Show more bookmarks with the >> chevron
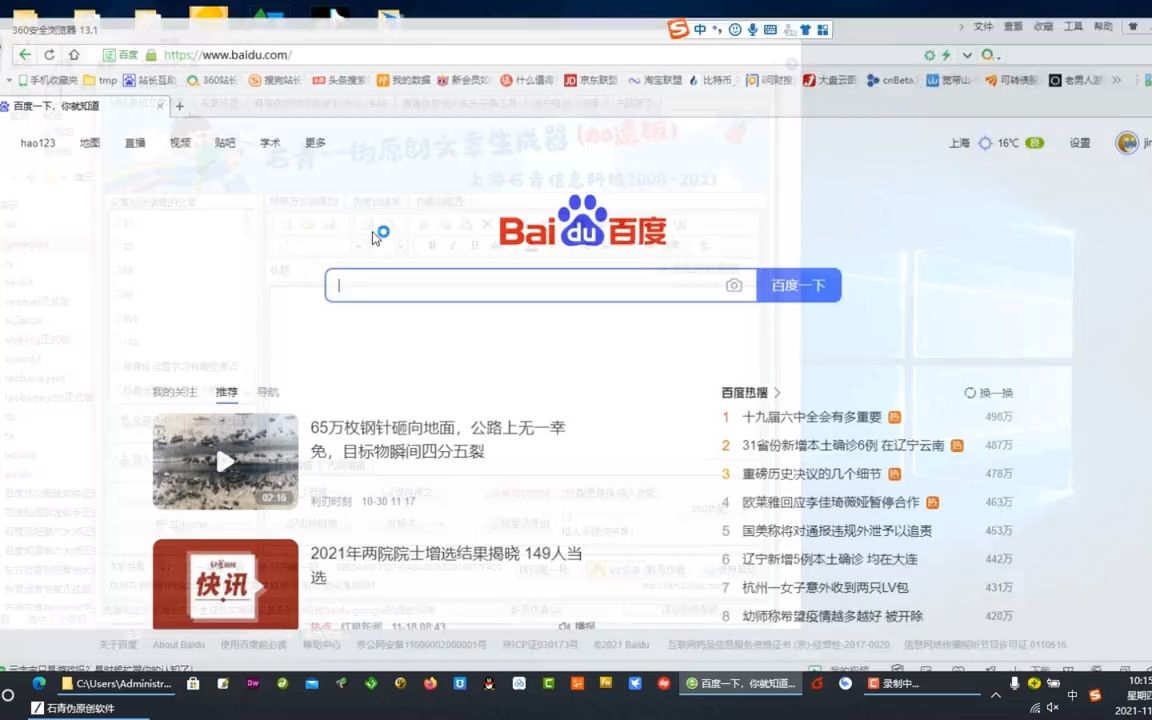 click(1116, 80)
